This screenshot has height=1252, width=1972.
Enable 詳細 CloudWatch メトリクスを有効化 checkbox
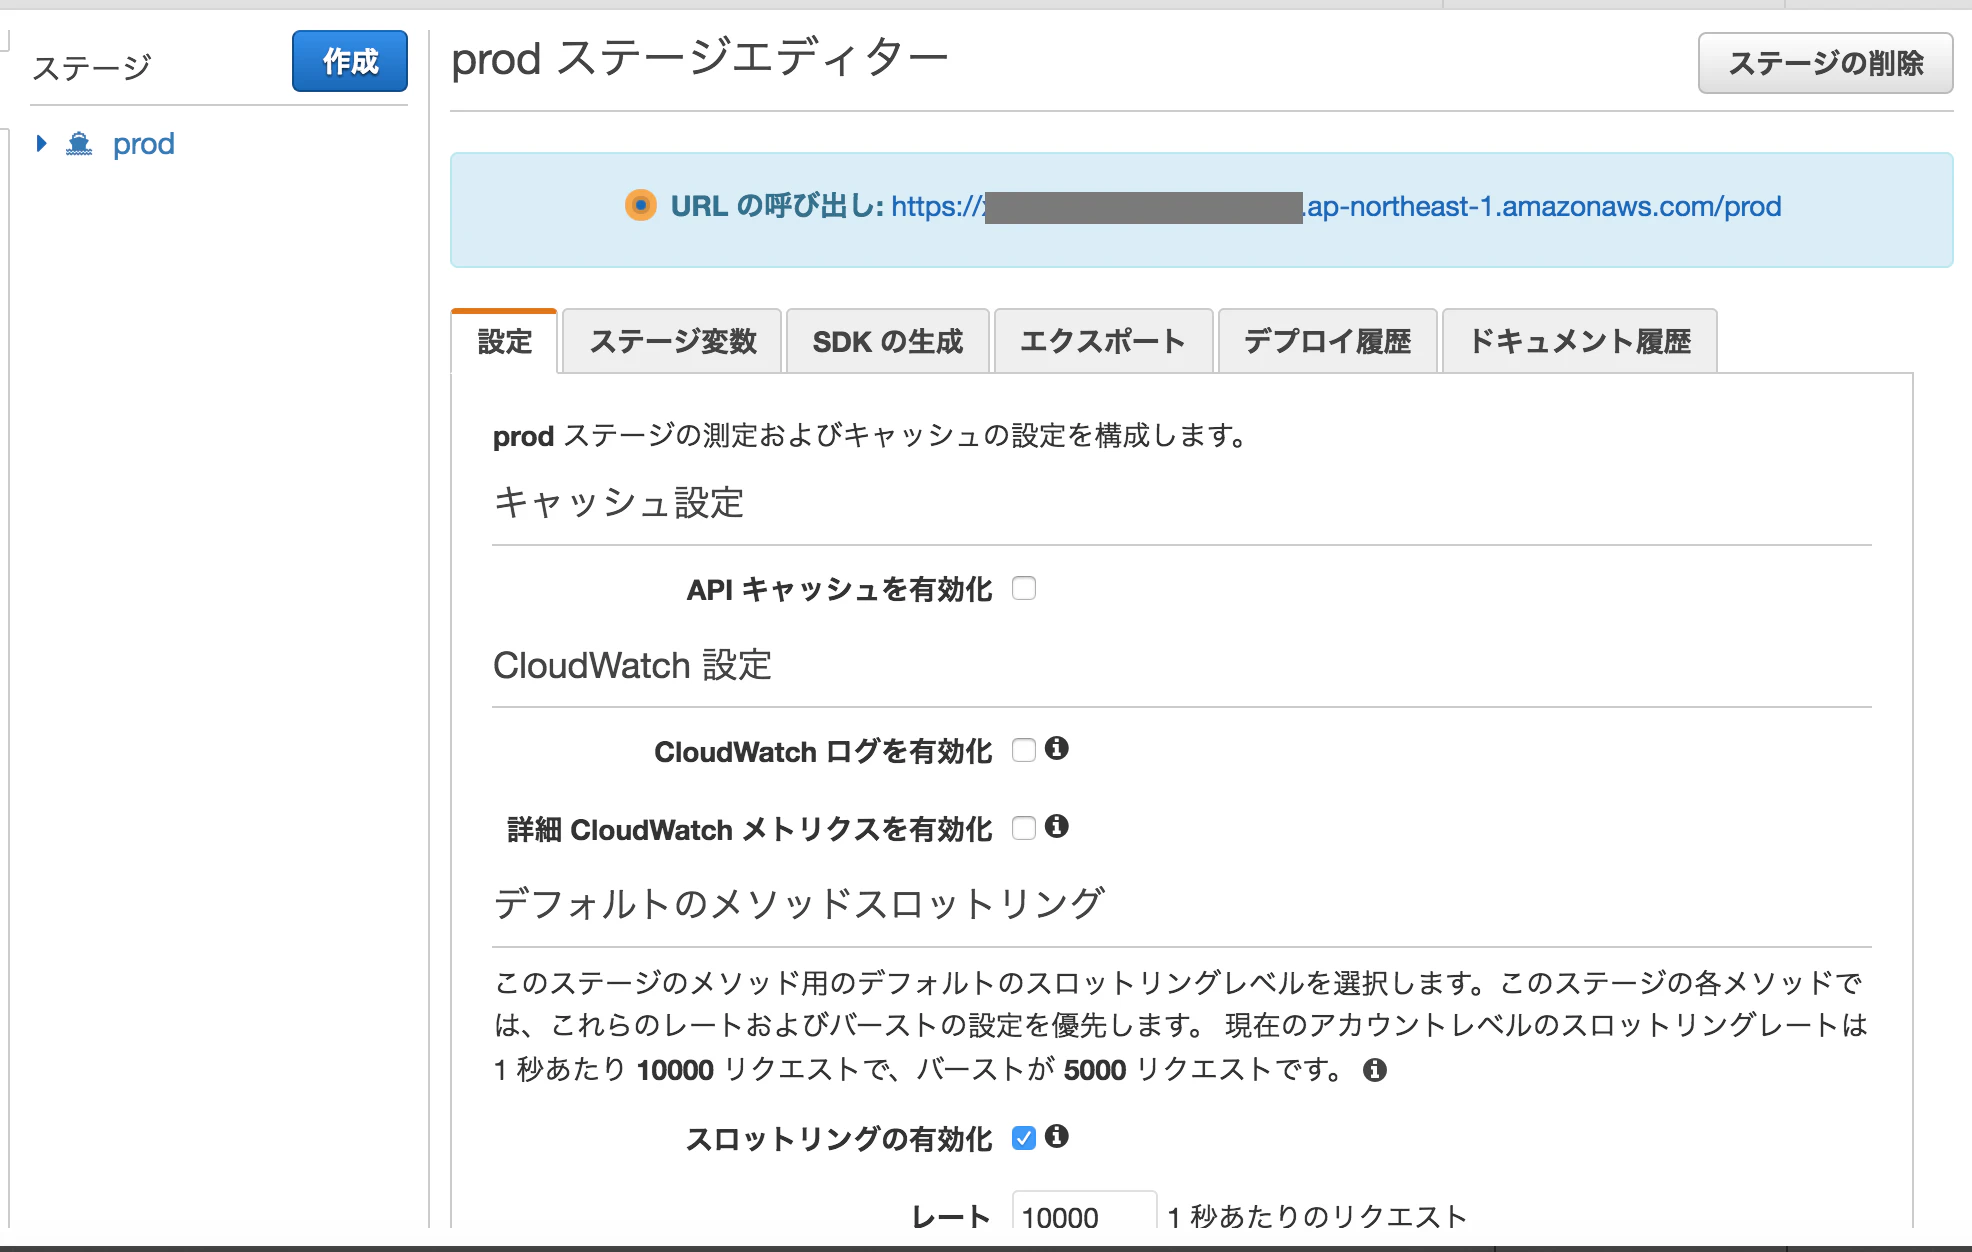click(x=1024, y=828)
